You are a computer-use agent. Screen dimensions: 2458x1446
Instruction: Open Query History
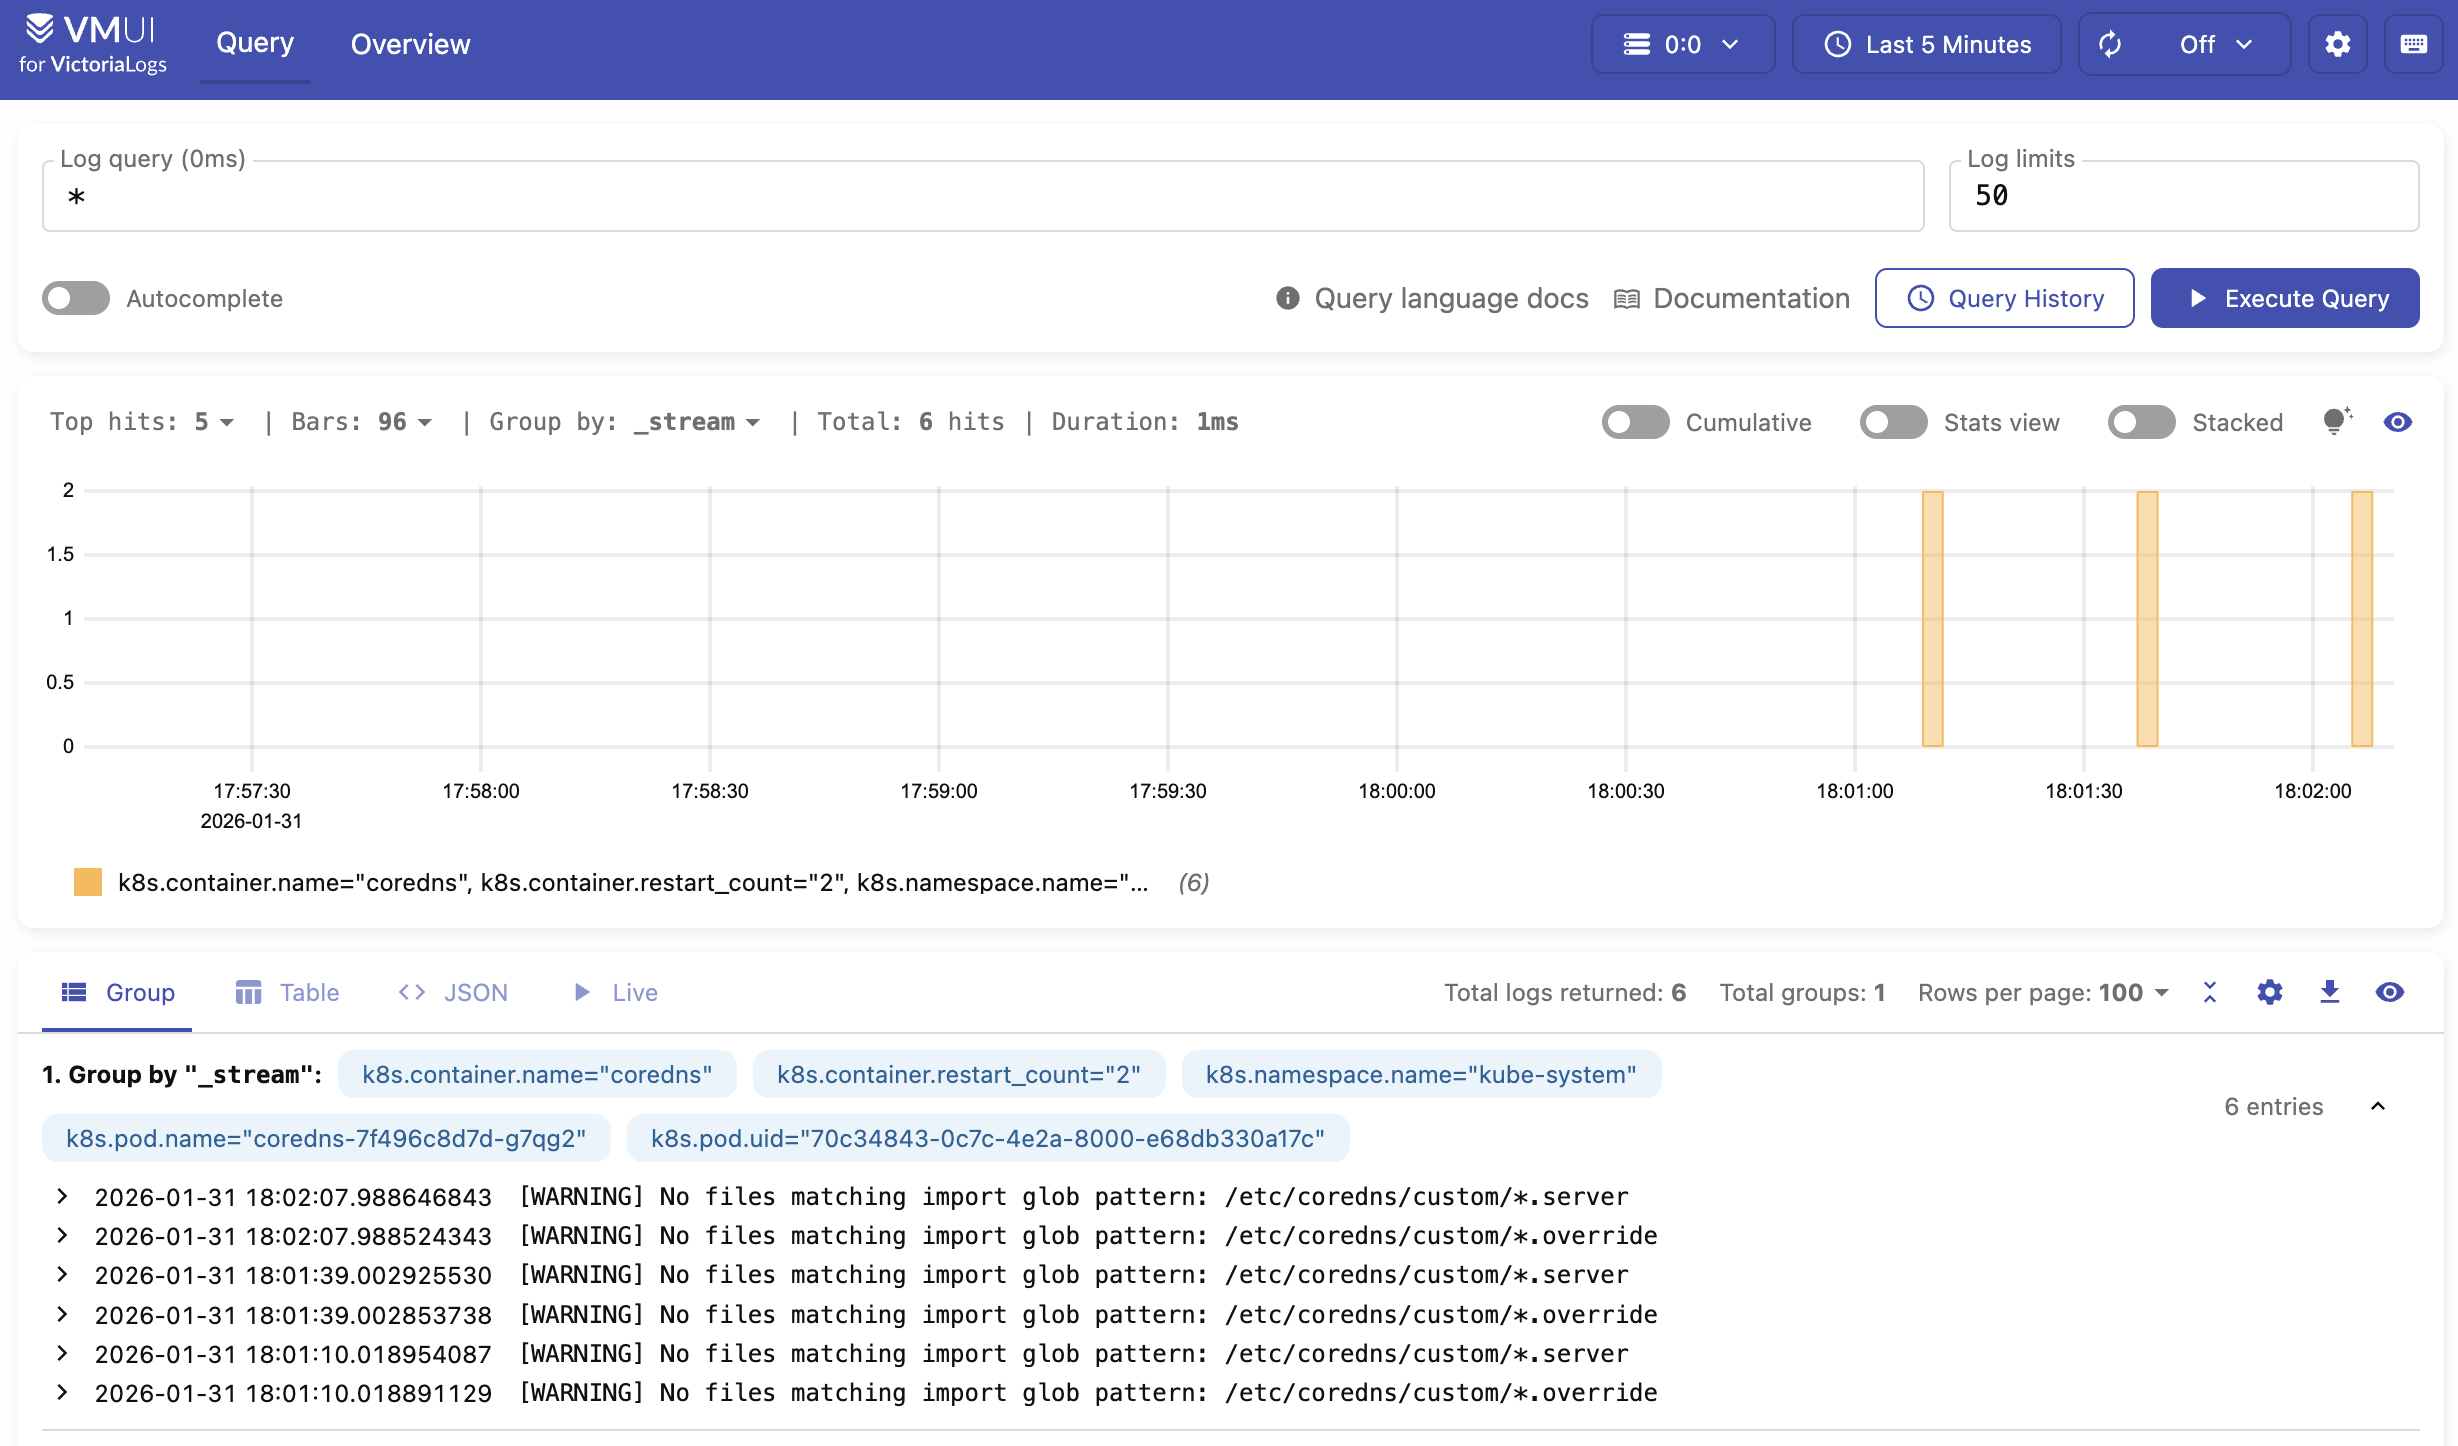point(2004,297)
